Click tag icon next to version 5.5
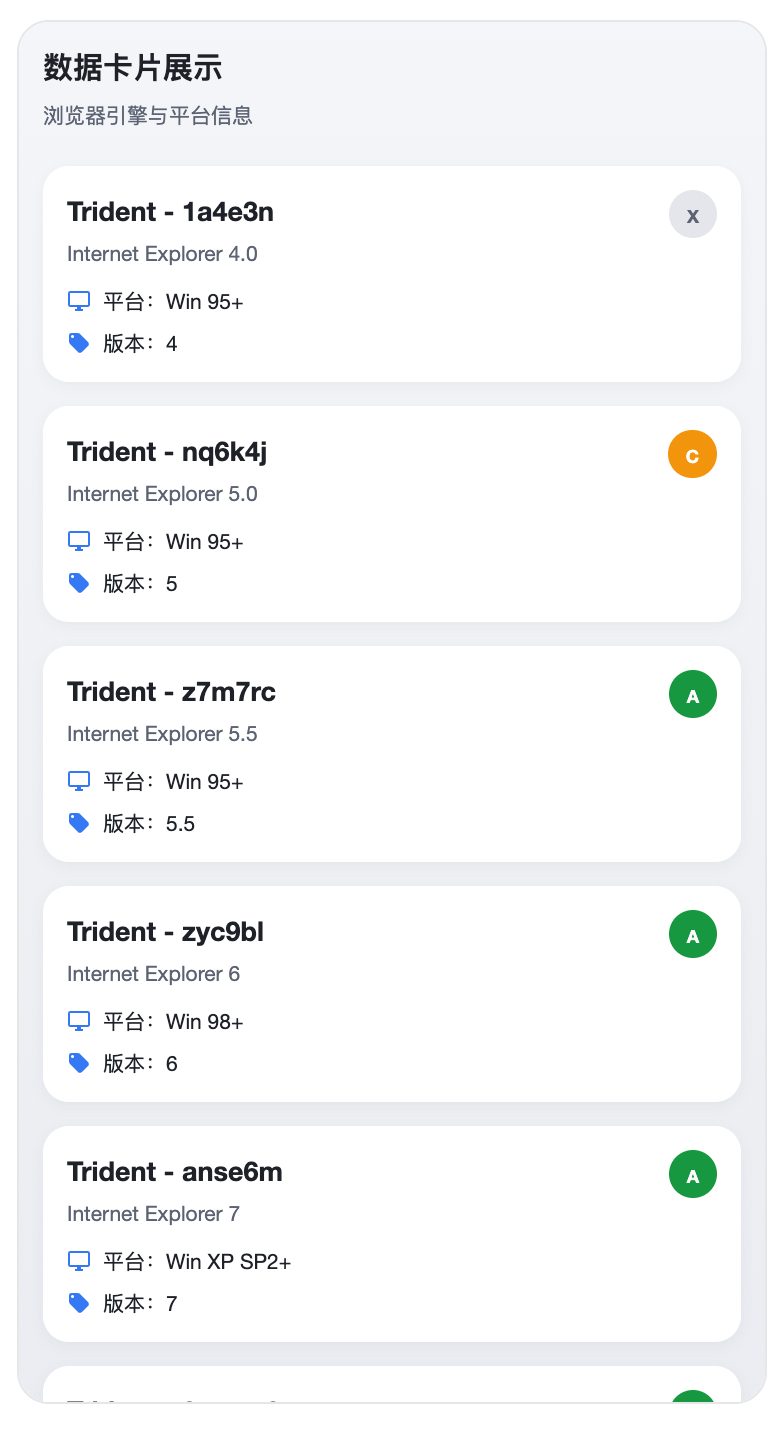 click(x=79, y=823)
